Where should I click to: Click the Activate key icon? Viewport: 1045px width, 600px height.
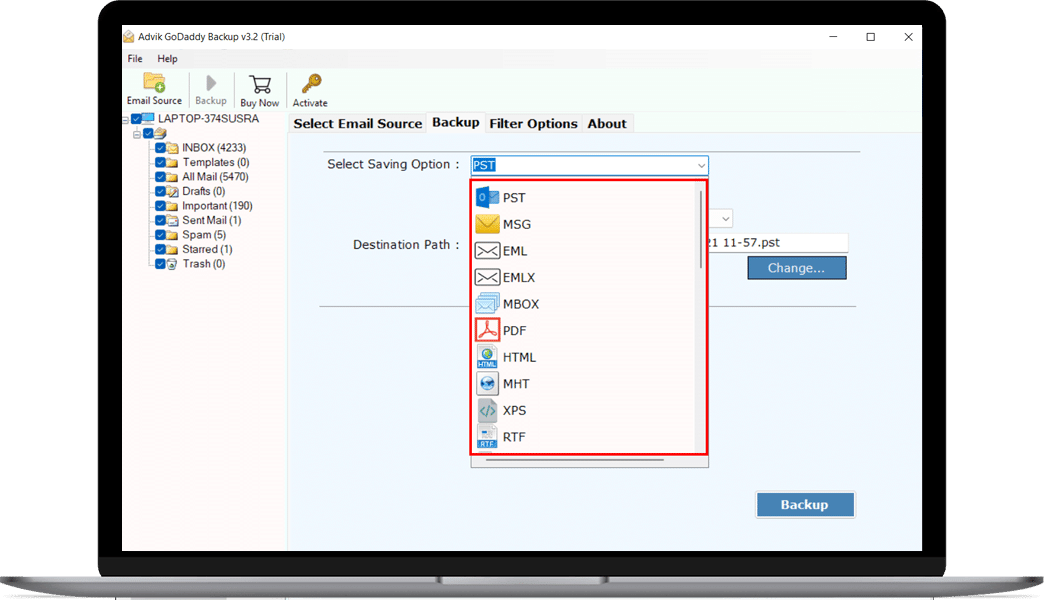click(x=311, y=84)
